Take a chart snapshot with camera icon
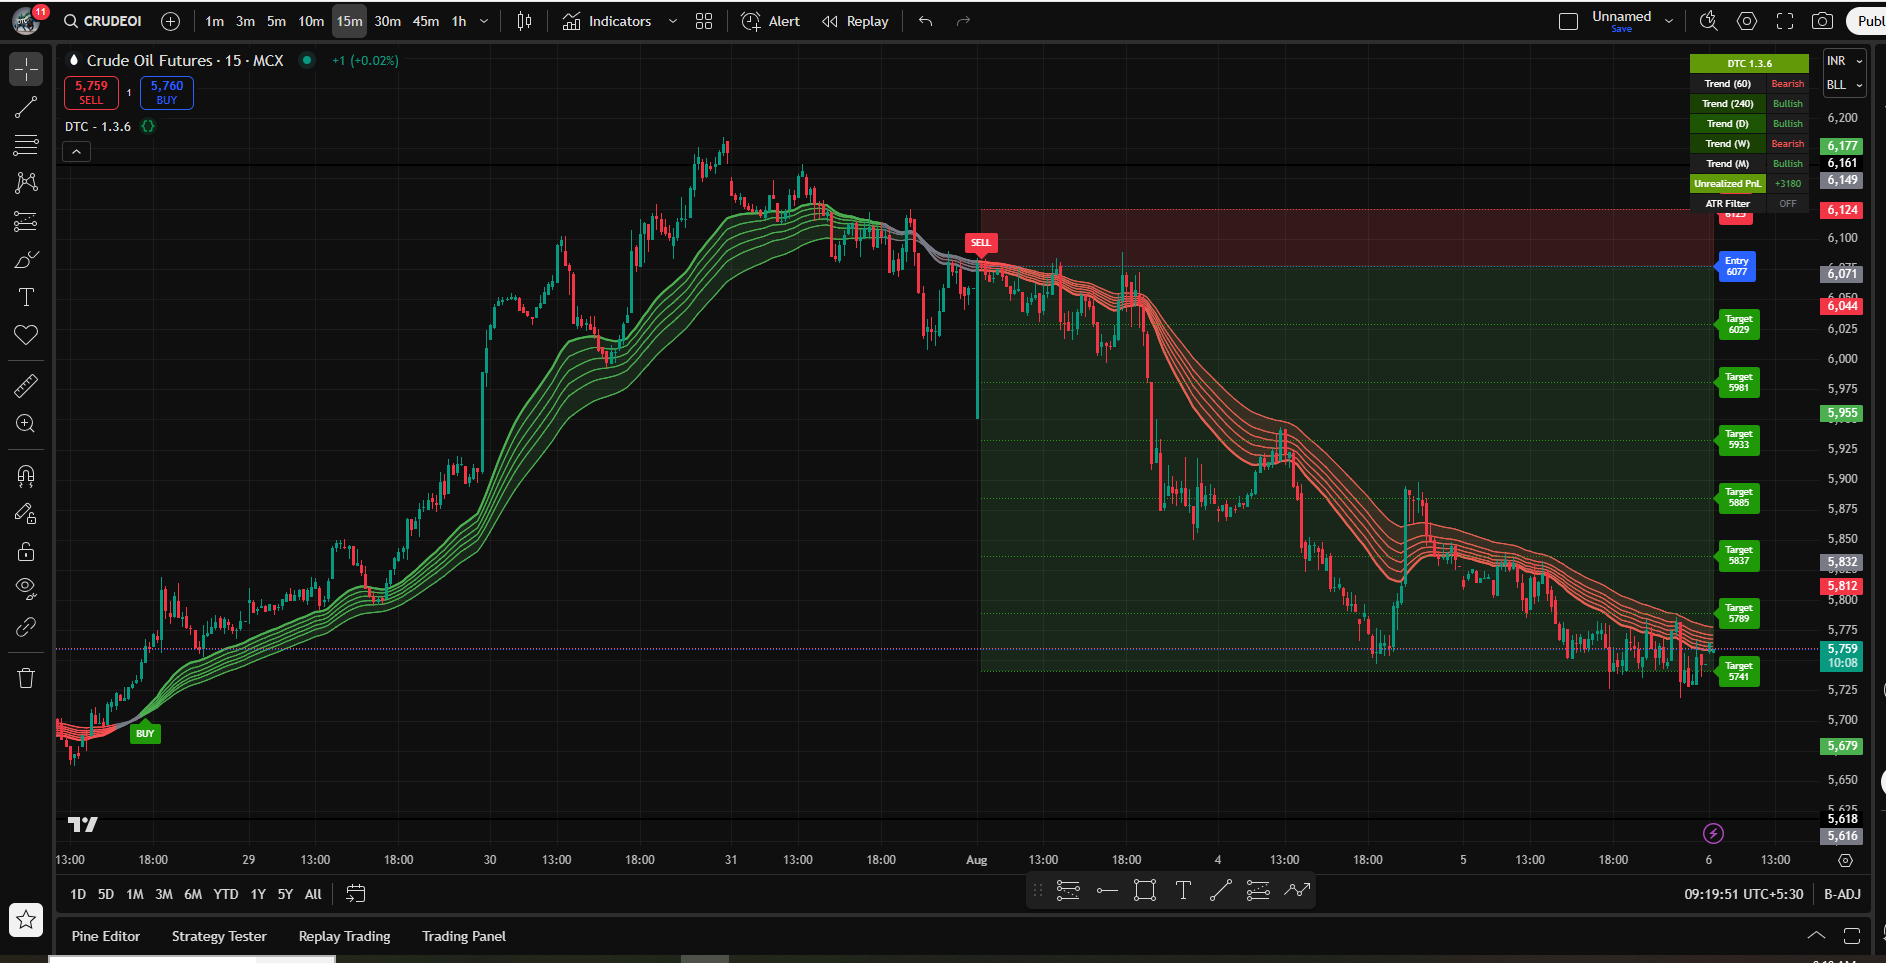 (x=1822, y=21)
